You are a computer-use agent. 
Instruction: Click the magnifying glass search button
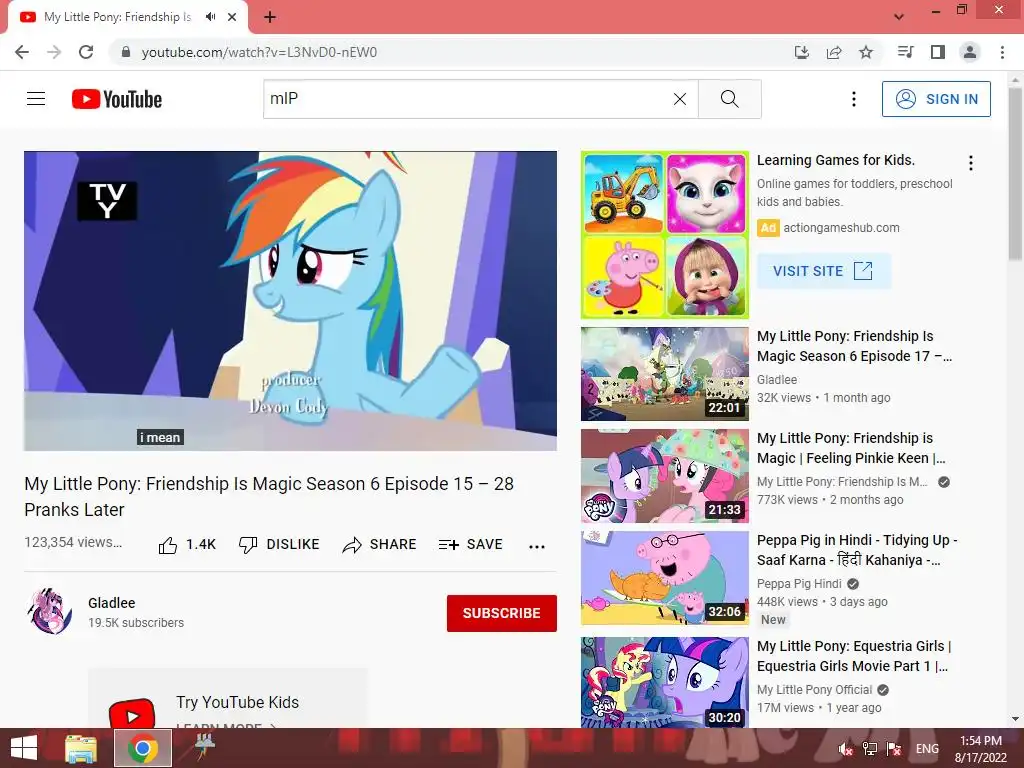click(729, 99)
